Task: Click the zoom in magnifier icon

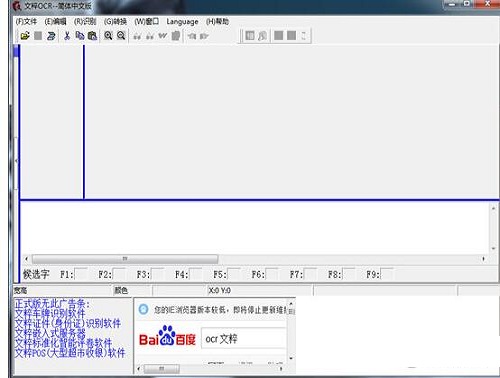Action: coord(108,35)
